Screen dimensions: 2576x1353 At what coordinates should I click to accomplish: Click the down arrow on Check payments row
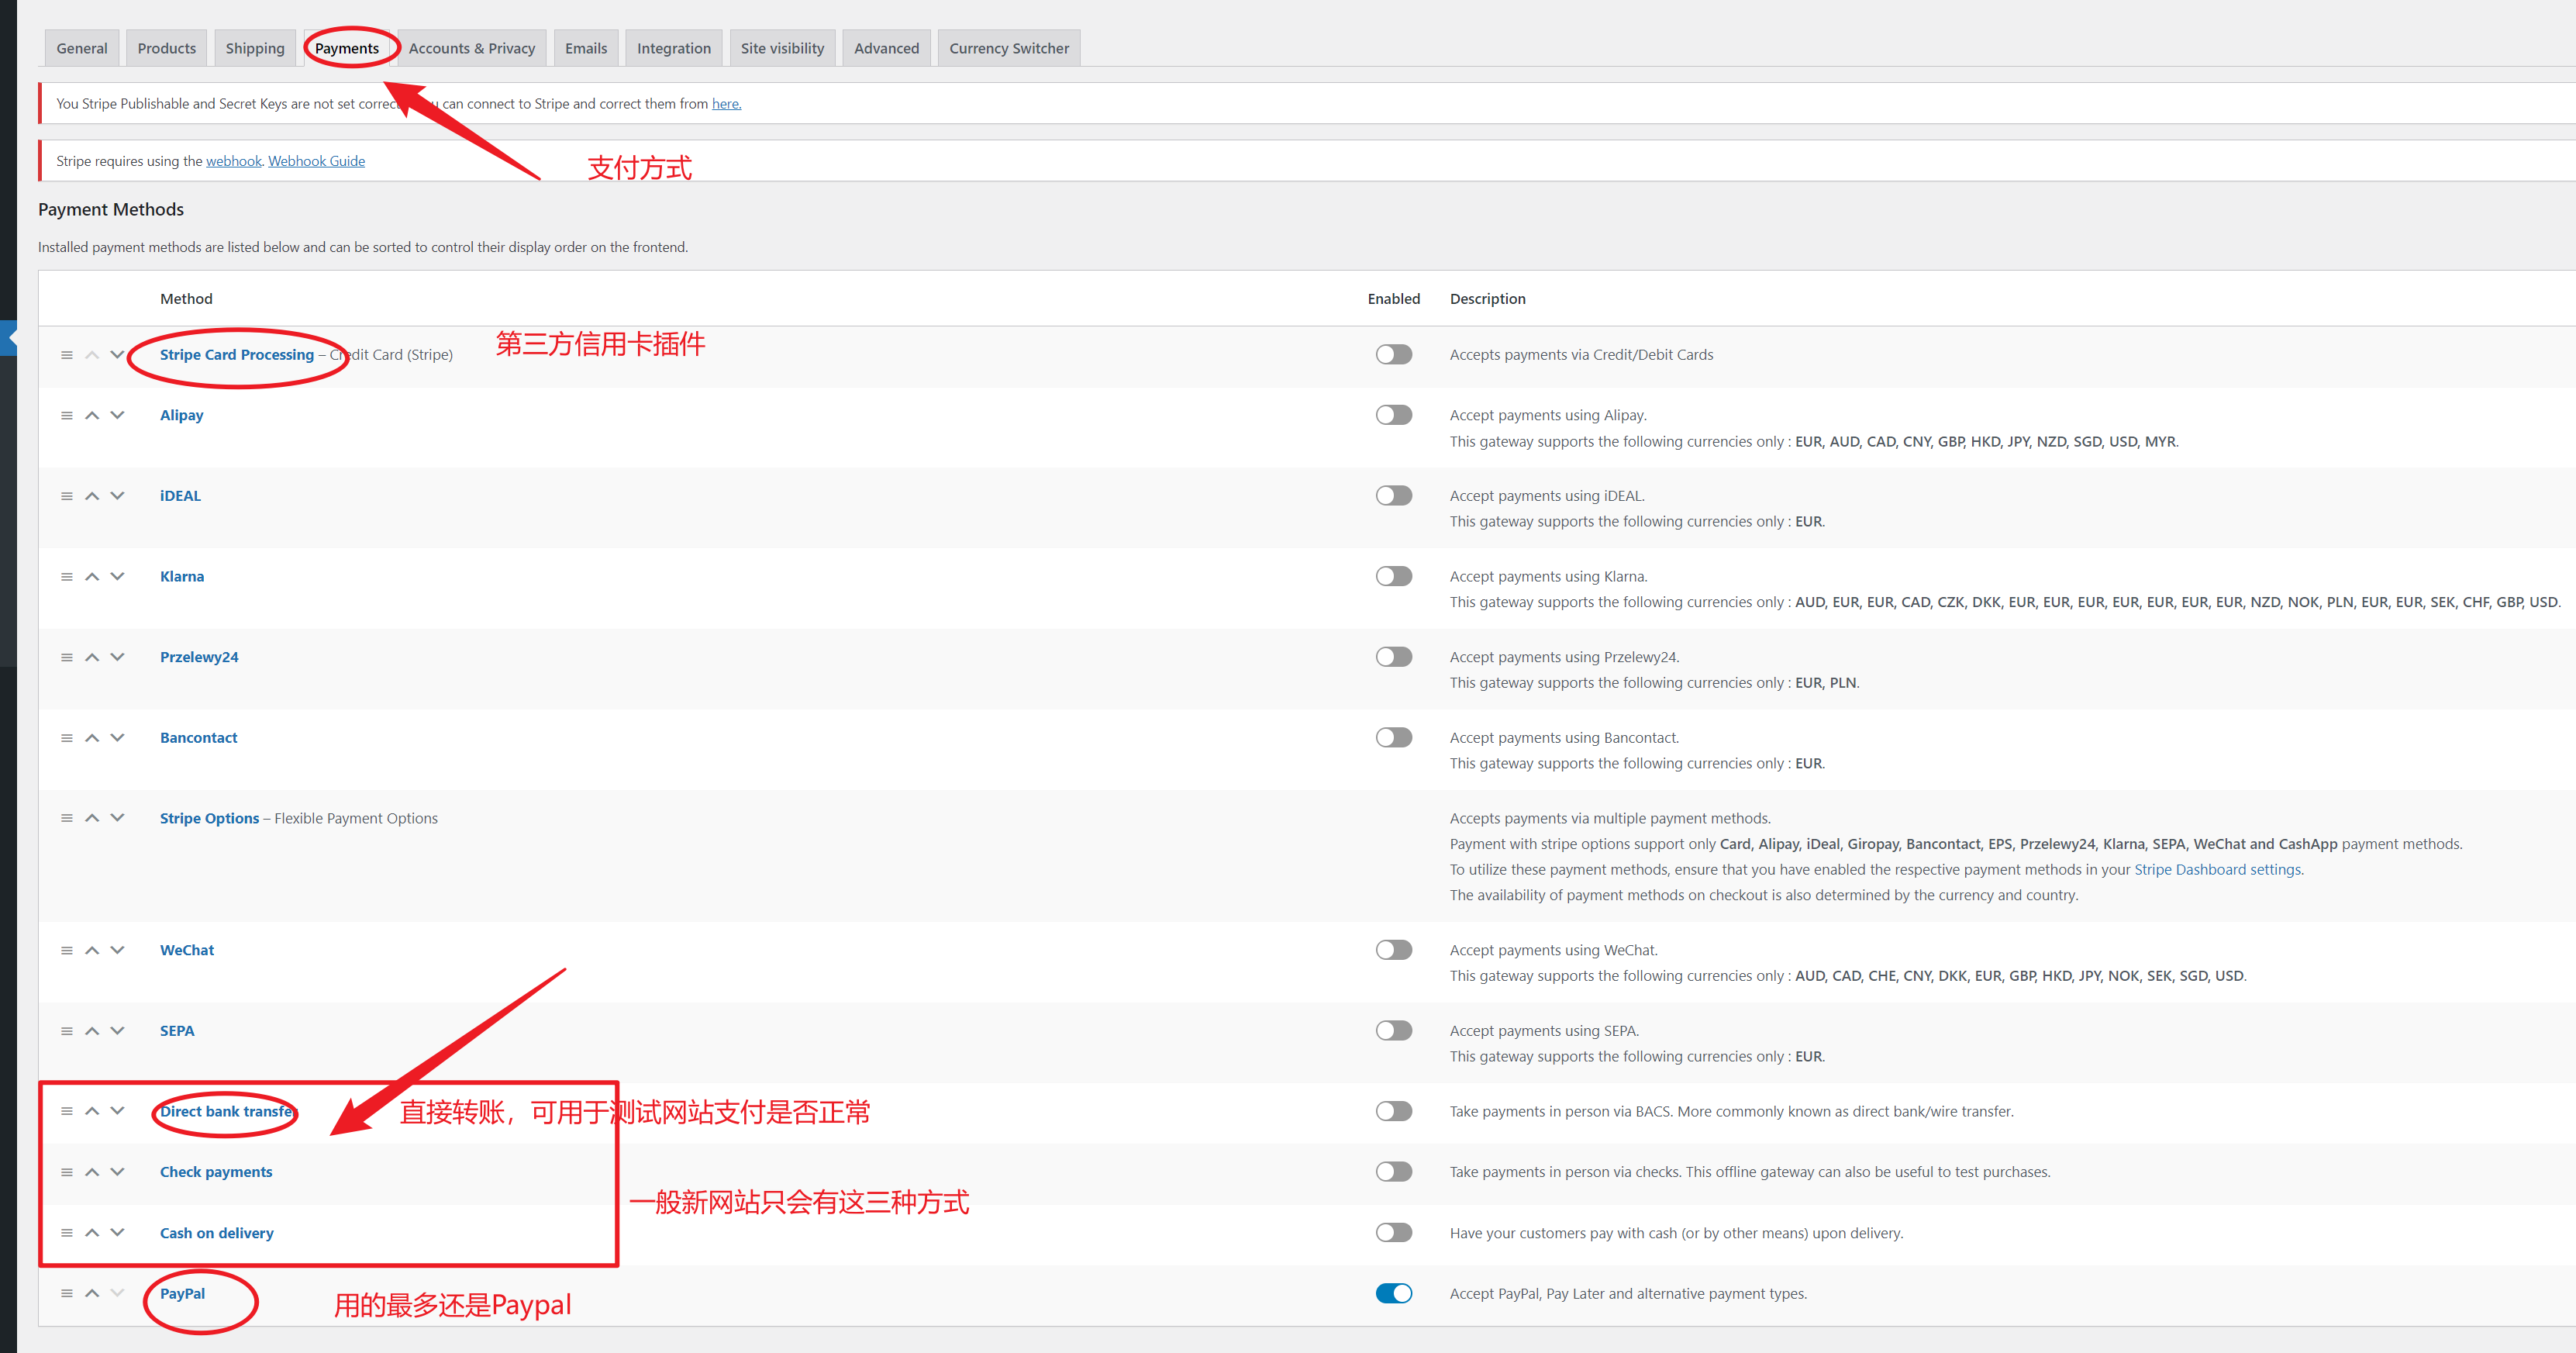click(x=117, y=1171)
